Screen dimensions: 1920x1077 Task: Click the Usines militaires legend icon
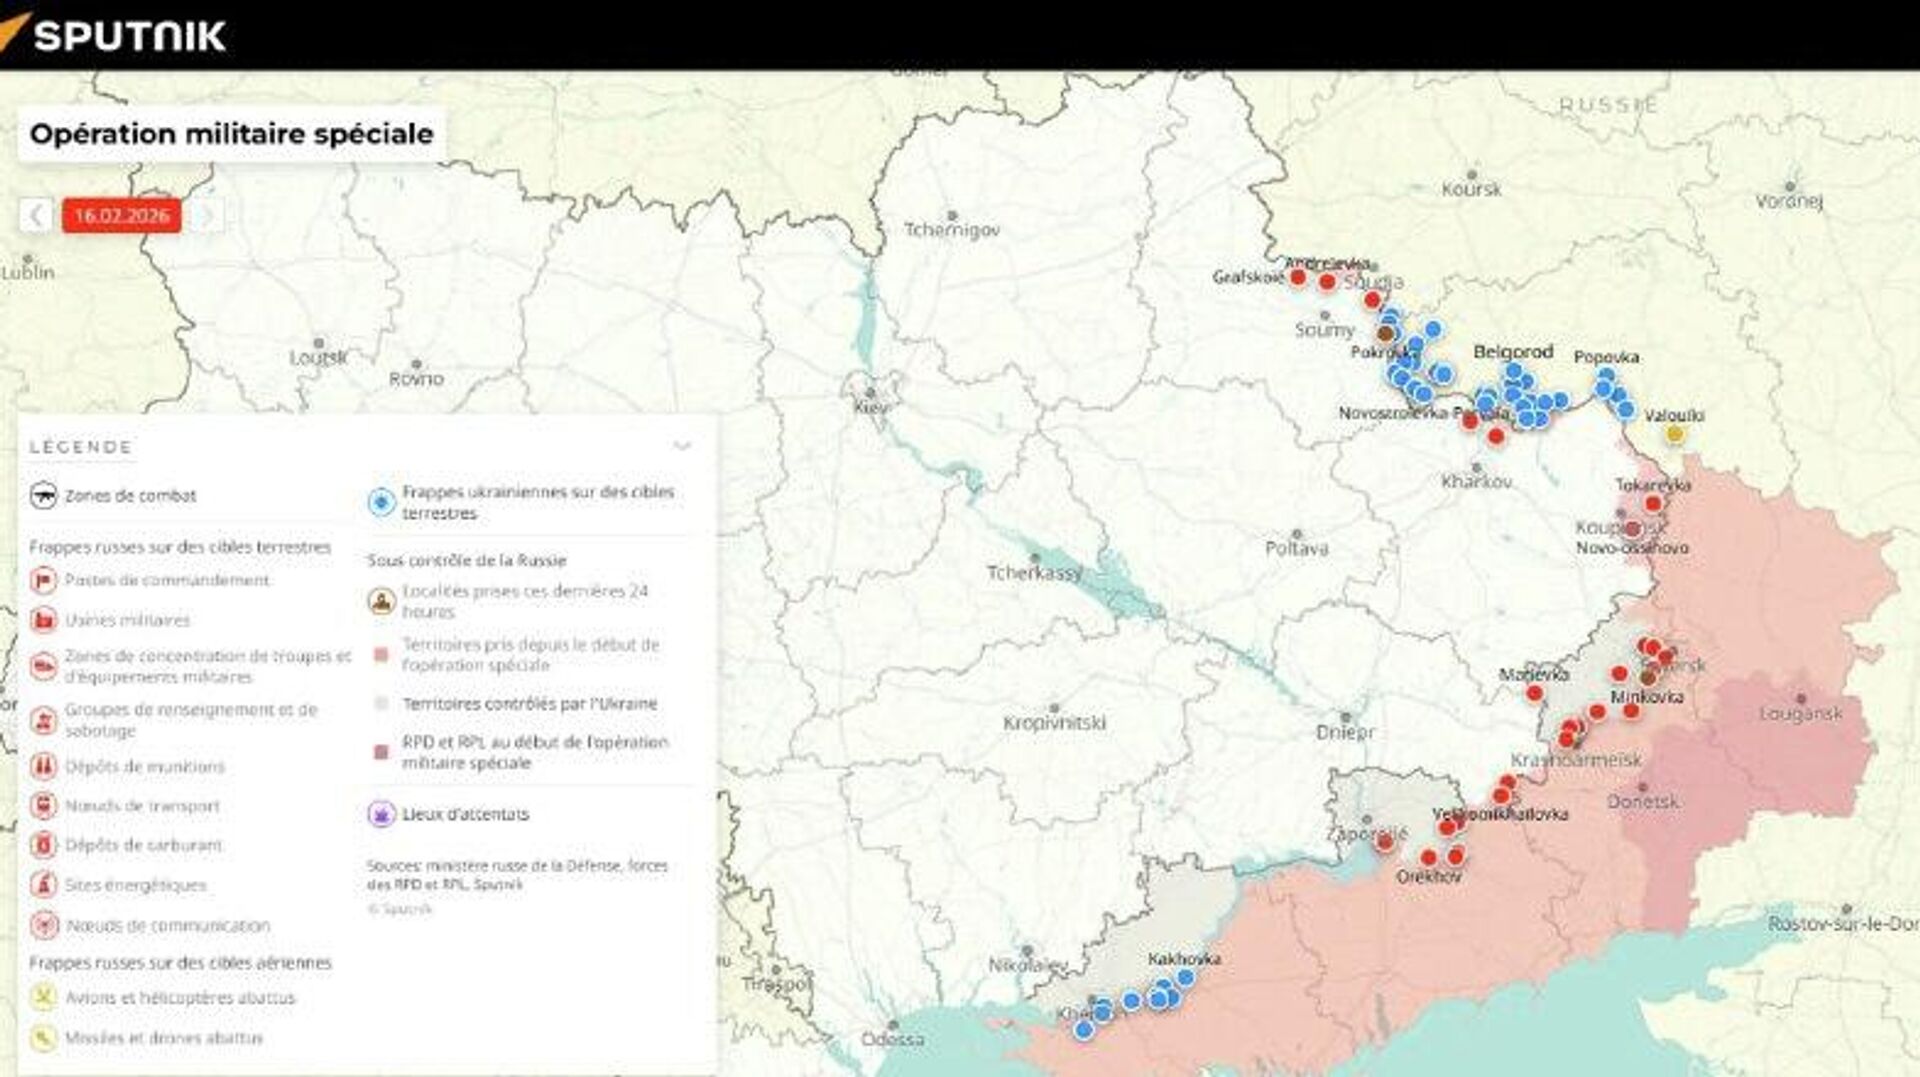[x=43, y=620]
